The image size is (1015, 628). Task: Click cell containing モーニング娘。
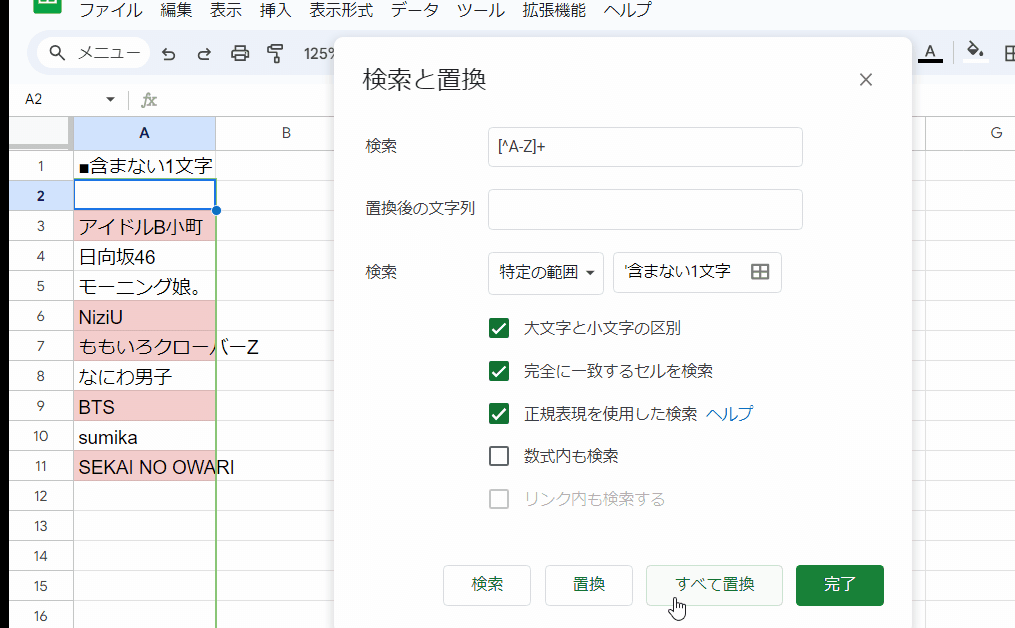[x=144, y=286]
